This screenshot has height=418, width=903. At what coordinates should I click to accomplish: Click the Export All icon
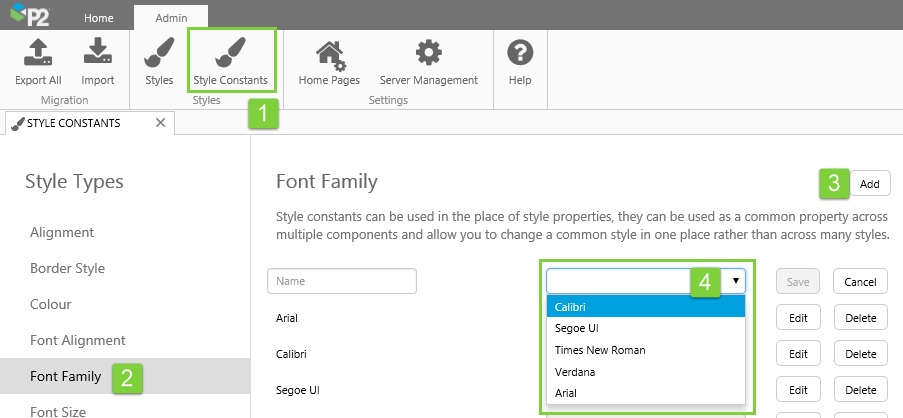pyautogui.click(x=38, y=52)
